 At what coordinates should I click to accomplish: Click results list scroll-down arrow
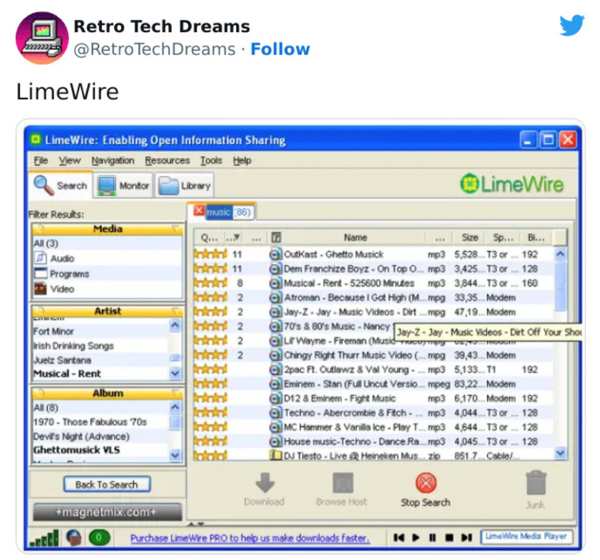(561, 453)
